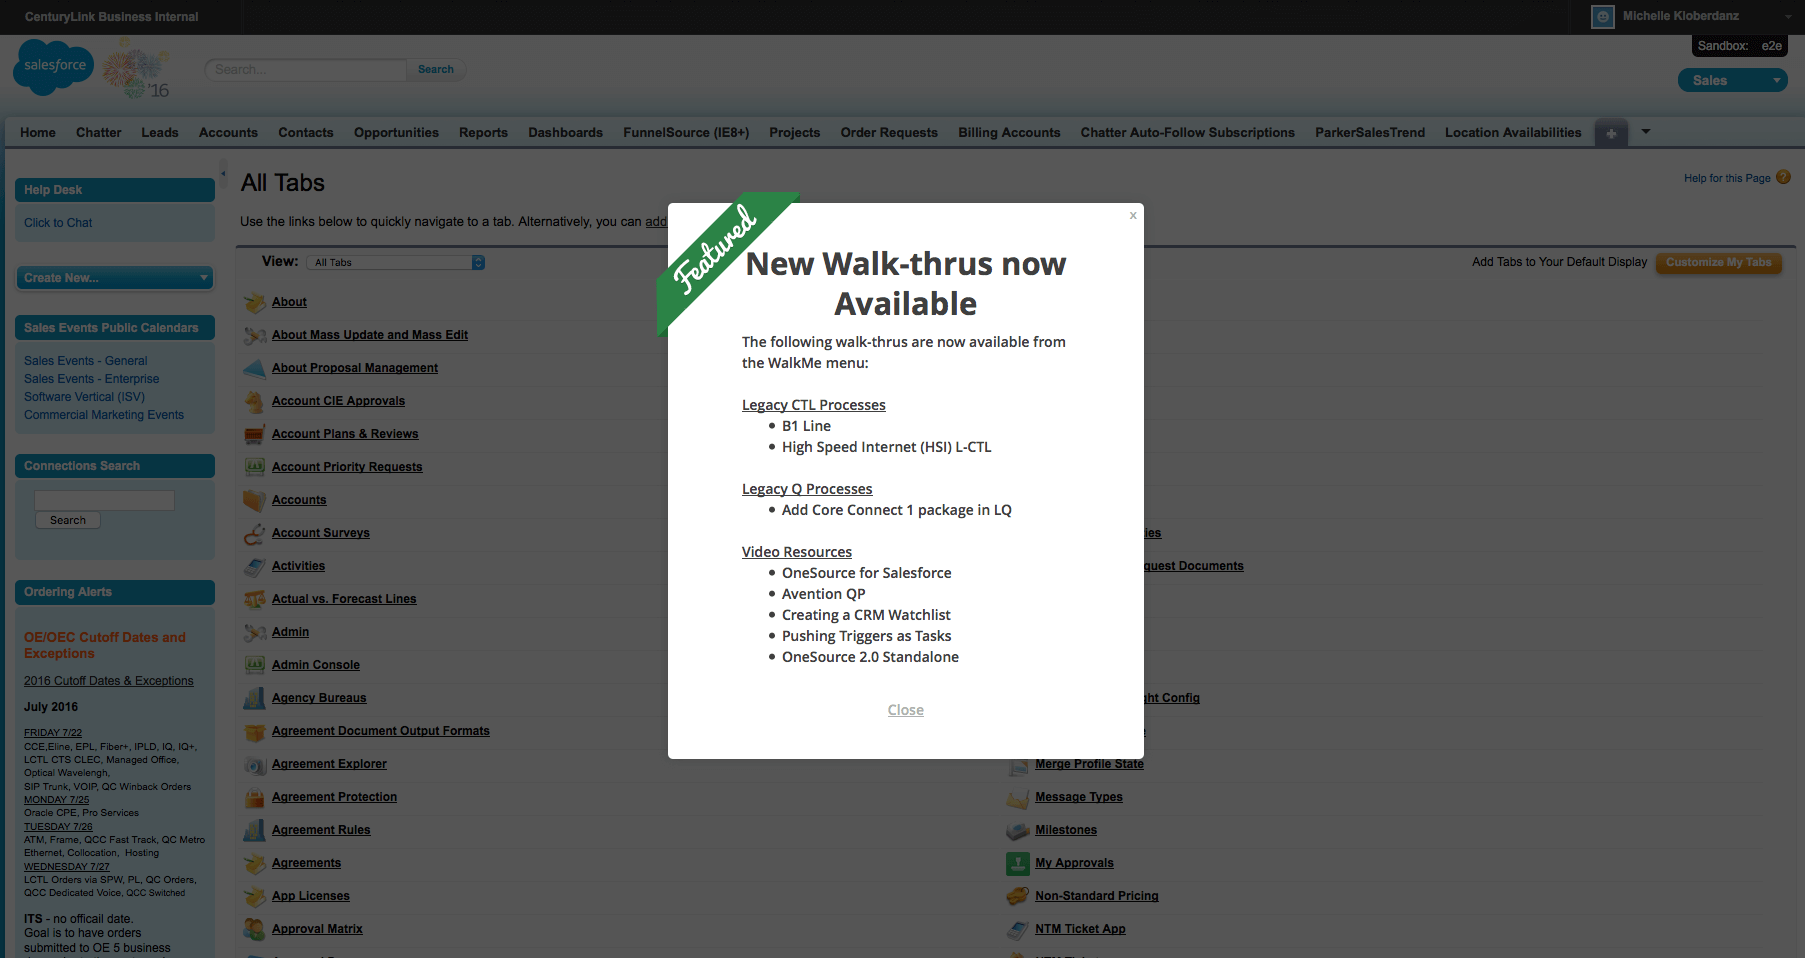Viewport: 1805px width, 958px height.
Task: Open the Opportunities tab
Action: (x=396, y=133)
